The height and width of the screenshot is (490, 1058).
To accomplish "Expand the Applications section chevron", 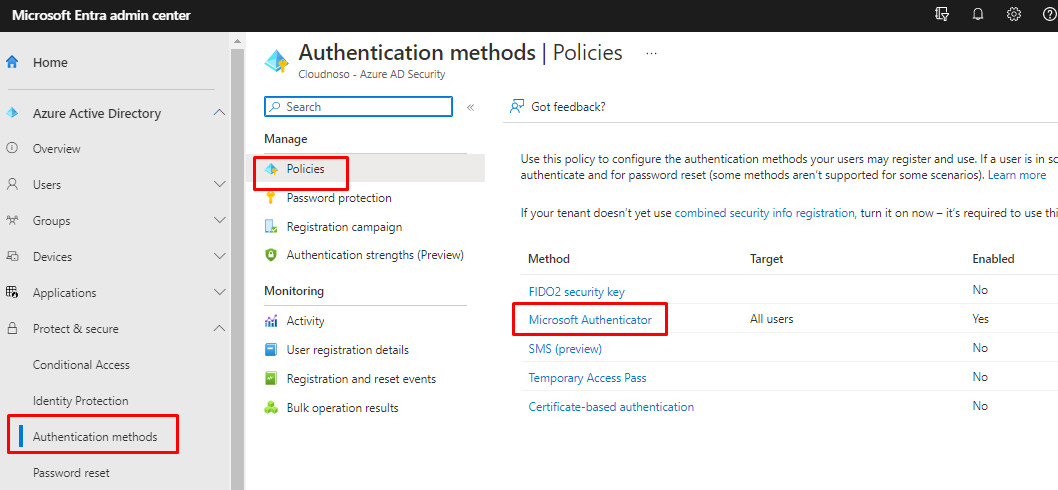I will tap(220, 293).
